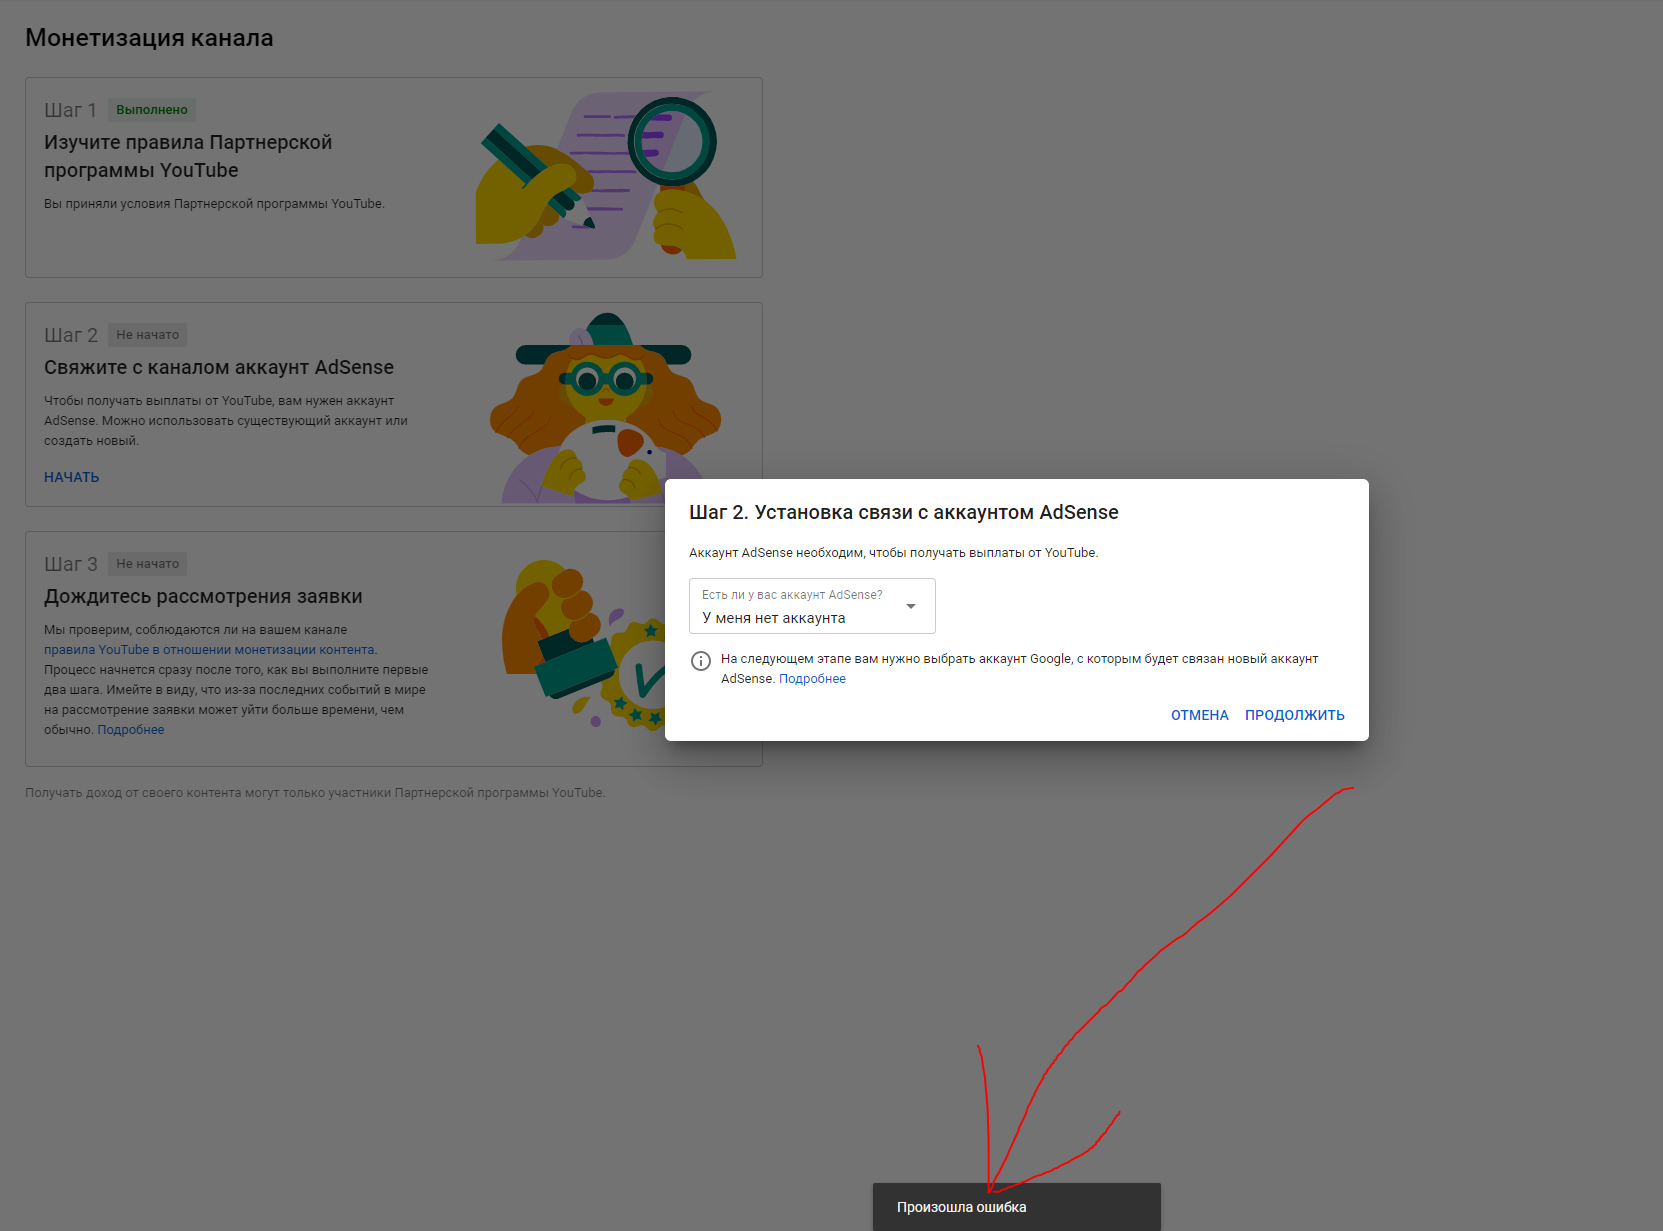Open the AdSense account dropdown
The width and height of the screenshot is (1663, 1231).
[x=812, y=606]
